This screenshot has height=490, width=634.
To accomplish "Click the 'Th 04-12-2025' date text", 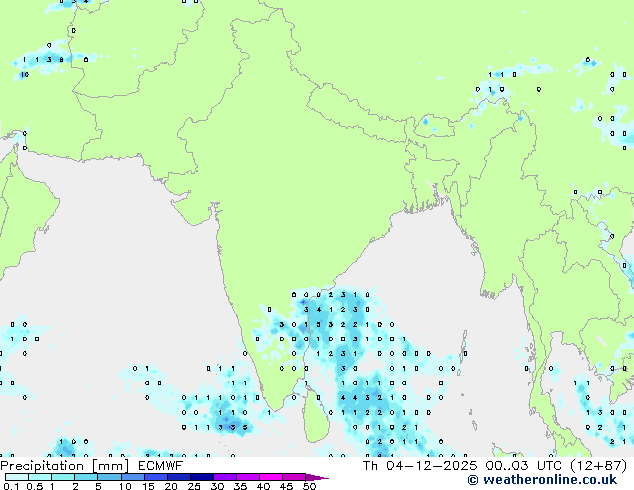I will click(420, 466).
